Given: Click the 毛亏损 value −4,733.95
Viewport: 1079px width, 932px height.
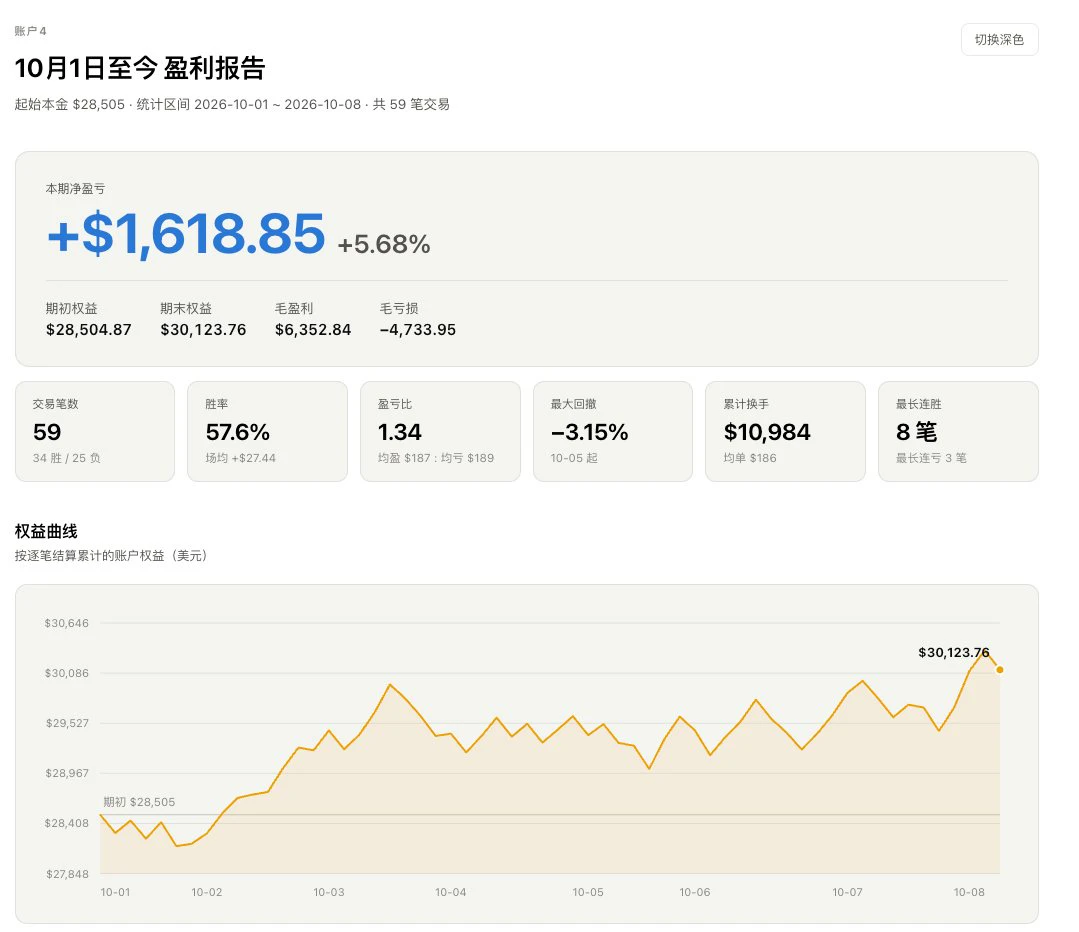Looking at the screenshot, I should [x=418, y=330].
